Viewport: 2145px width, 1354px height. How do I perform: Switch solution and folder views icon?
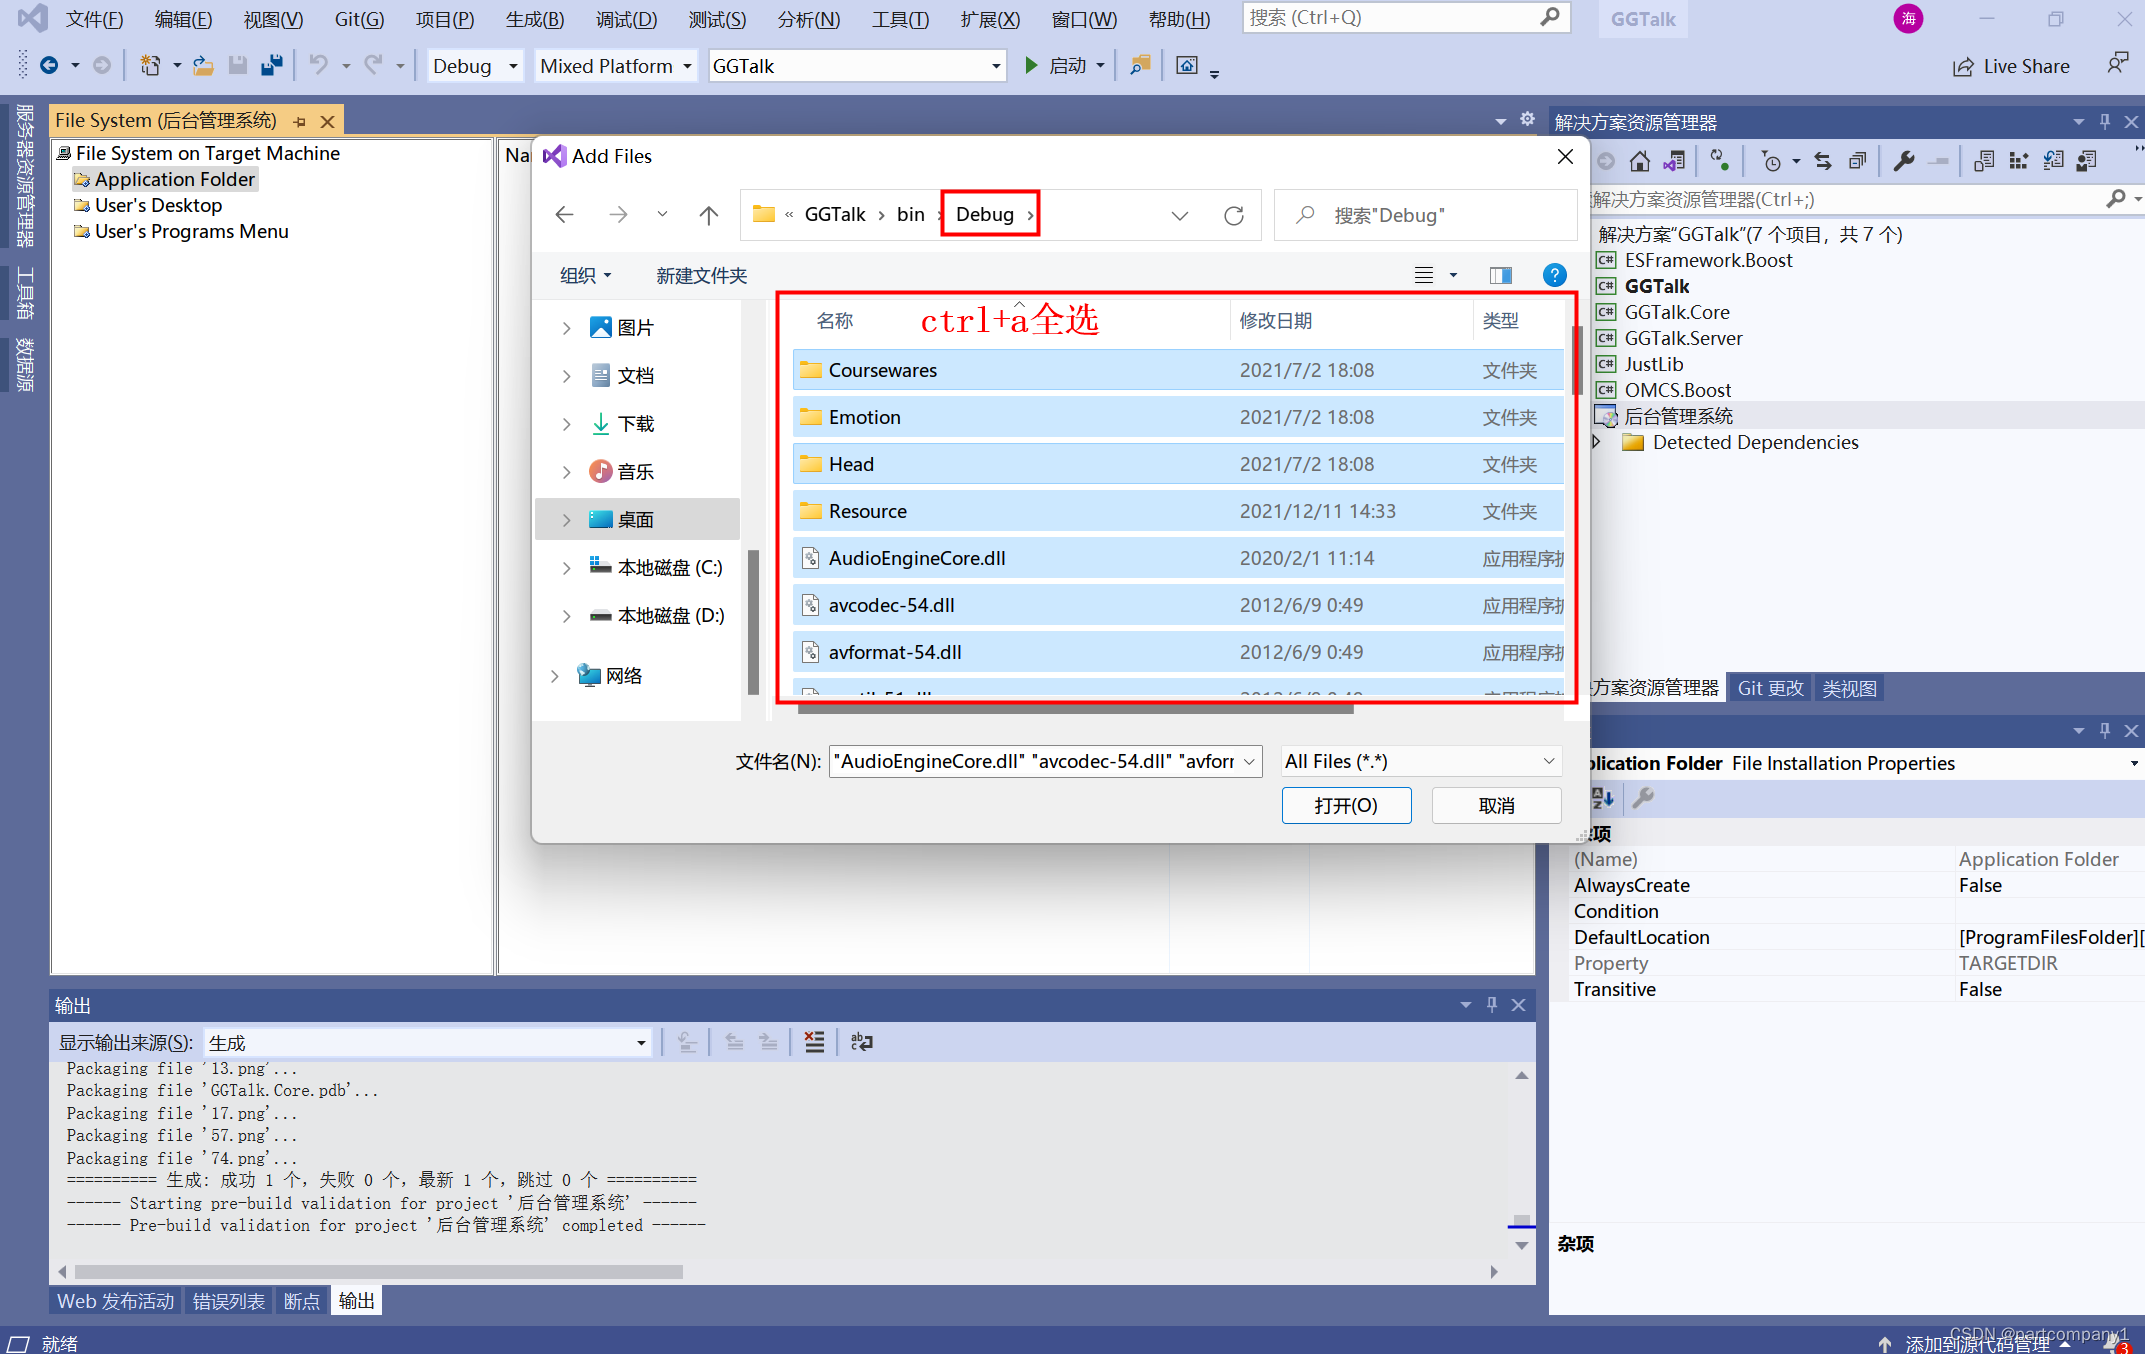point(1674,161)
